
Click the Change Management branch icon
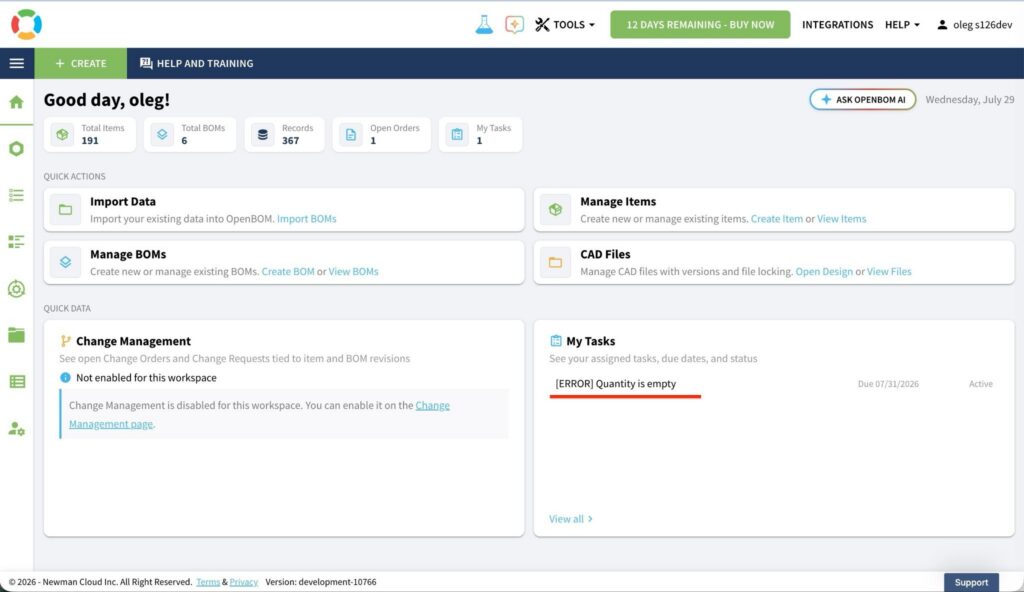(x=65, y=341)
